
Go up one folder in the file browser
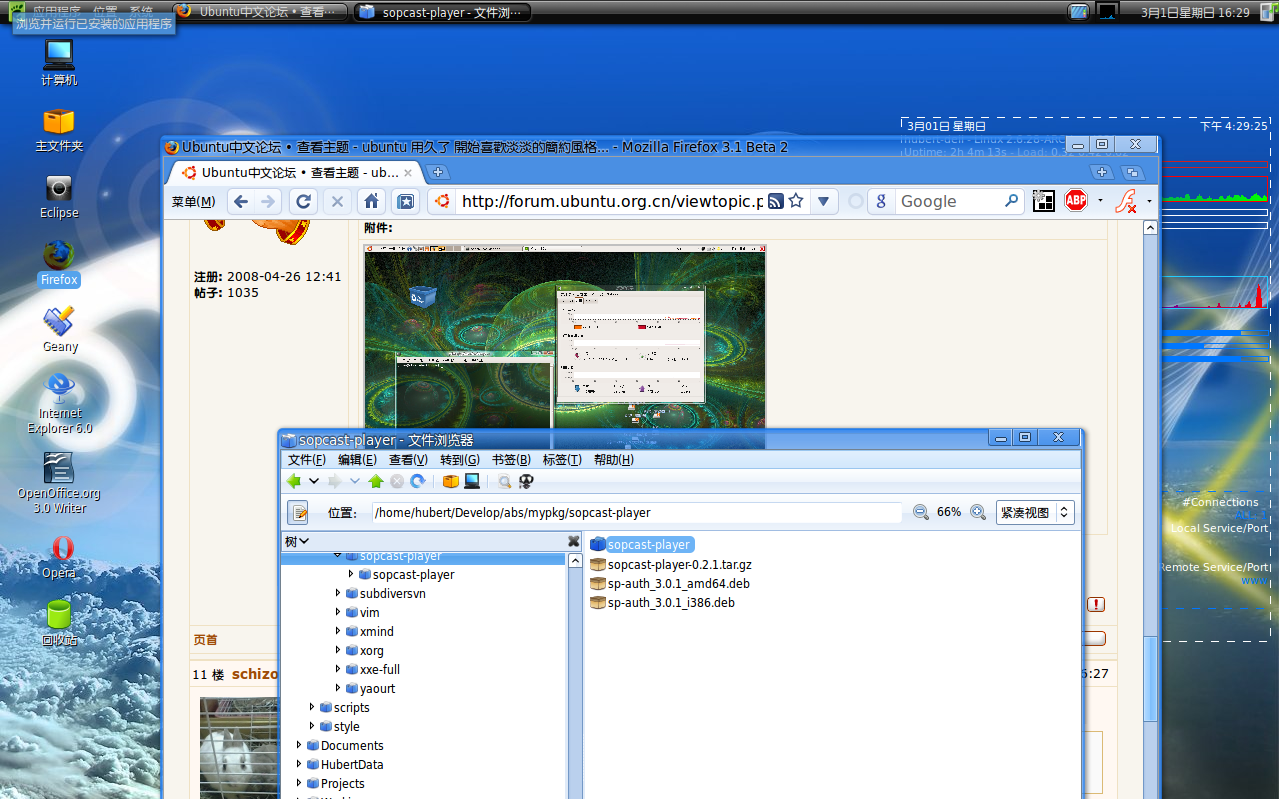[376, 481]
